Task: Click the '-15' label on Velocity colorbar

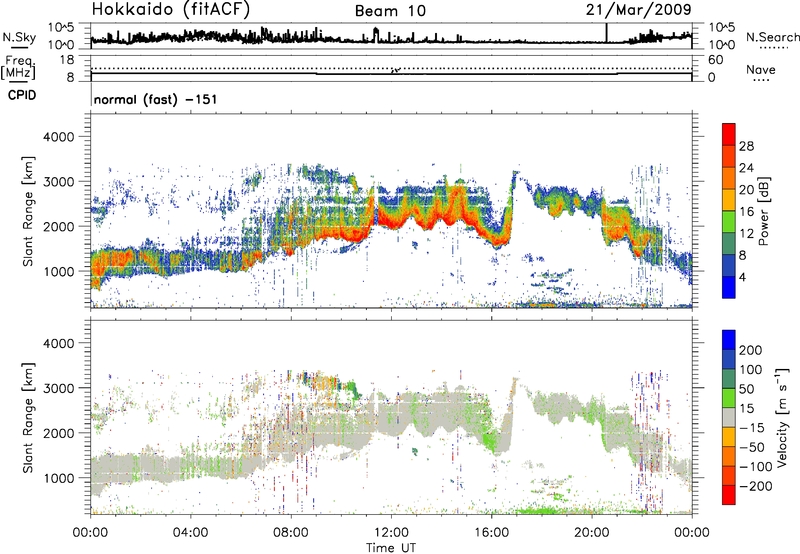Action: pos(752,428)
